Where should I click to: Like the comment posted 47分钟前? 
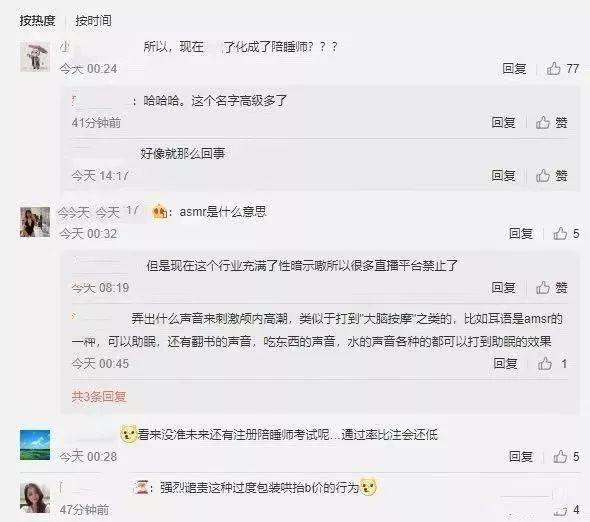tap(566, 510)
